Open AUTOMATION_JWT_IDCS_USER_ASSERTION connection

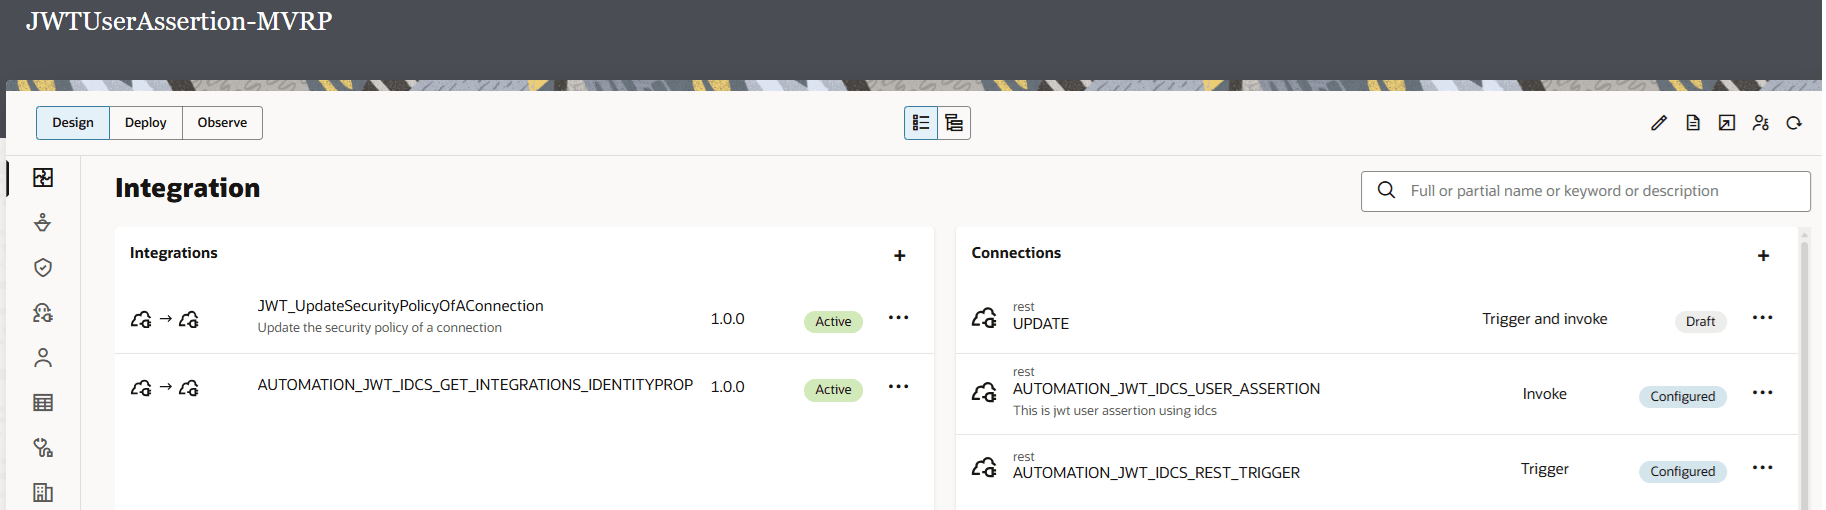click(x=1166, y=389)
